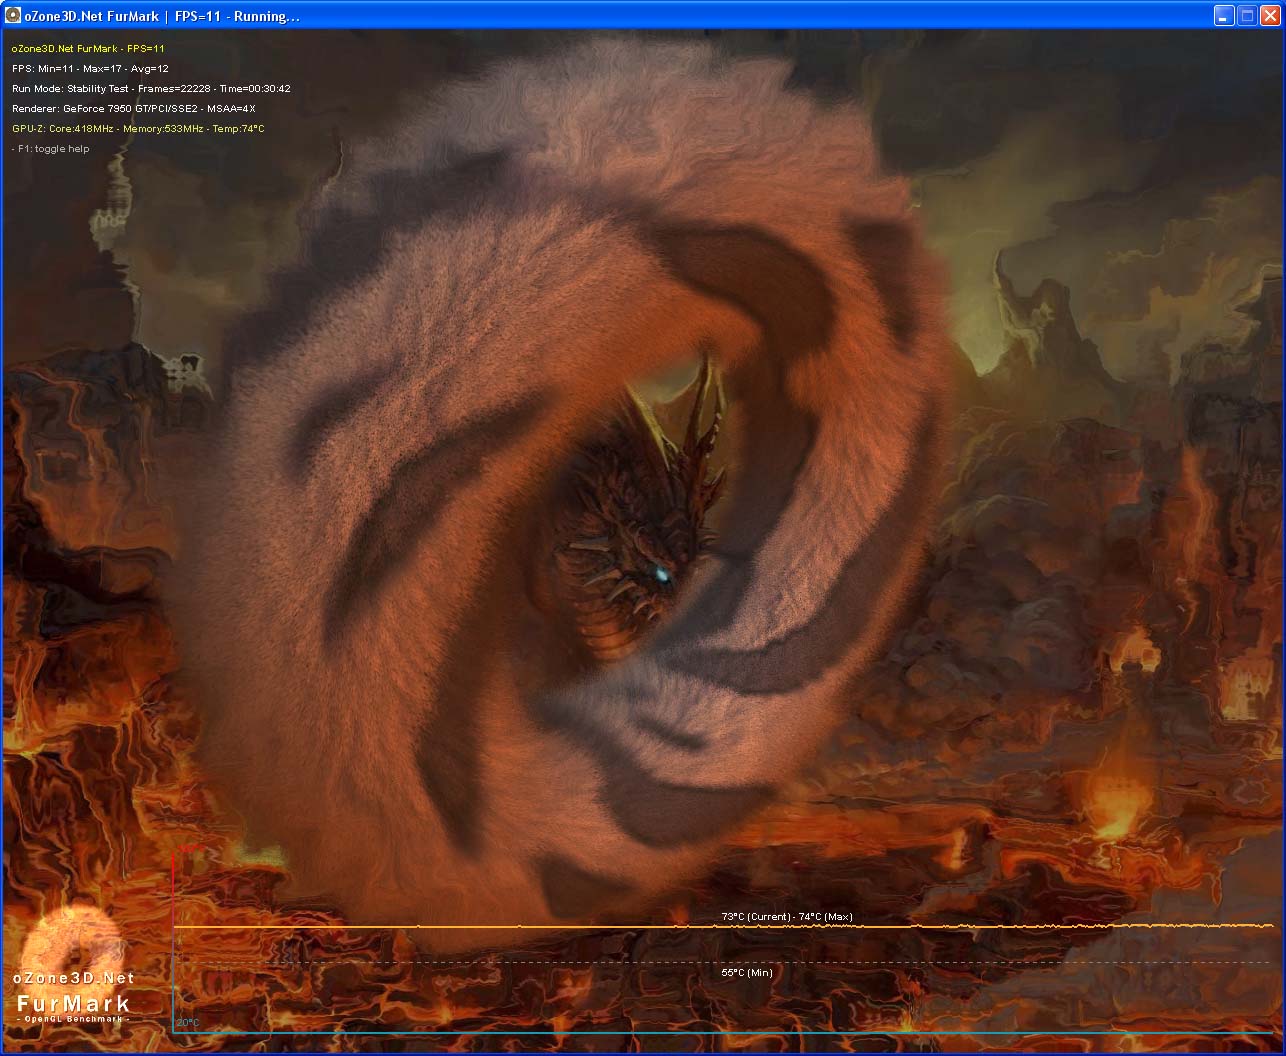Click the yellow 'oZone3D.Net FurMark - FPS=11' overlay line
The height and width of the screenshot is (1056, 1286).
(x=88, y=48)
